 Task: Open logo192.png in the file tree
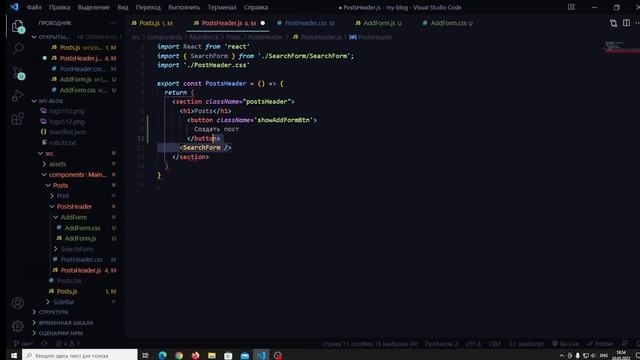[x=67, y=111]
